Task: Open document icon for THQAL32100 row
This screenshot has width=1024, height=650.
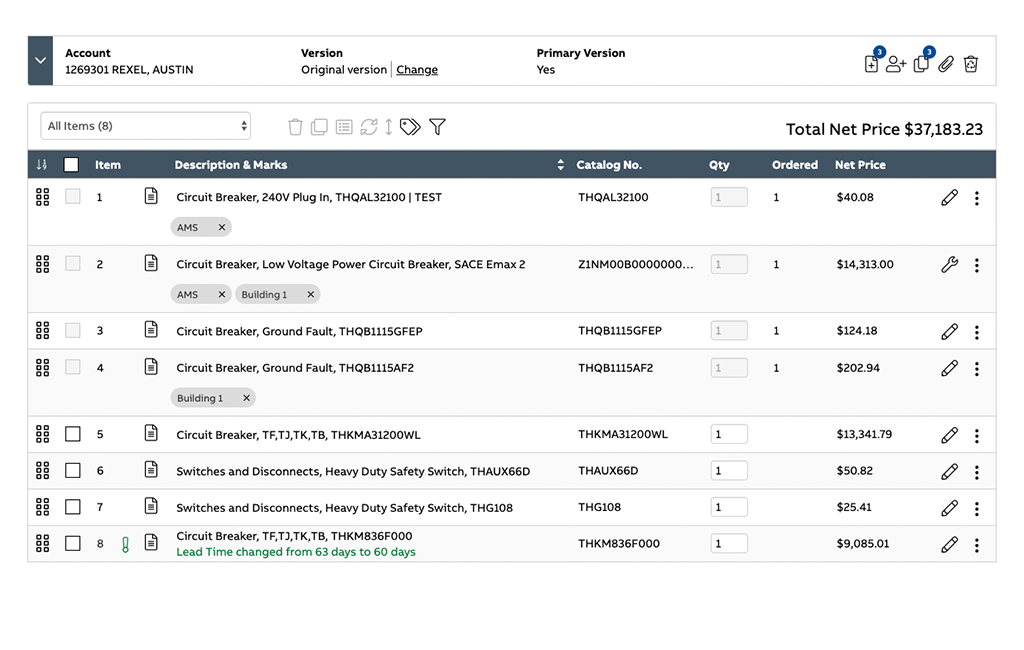Action: (151, 196)
